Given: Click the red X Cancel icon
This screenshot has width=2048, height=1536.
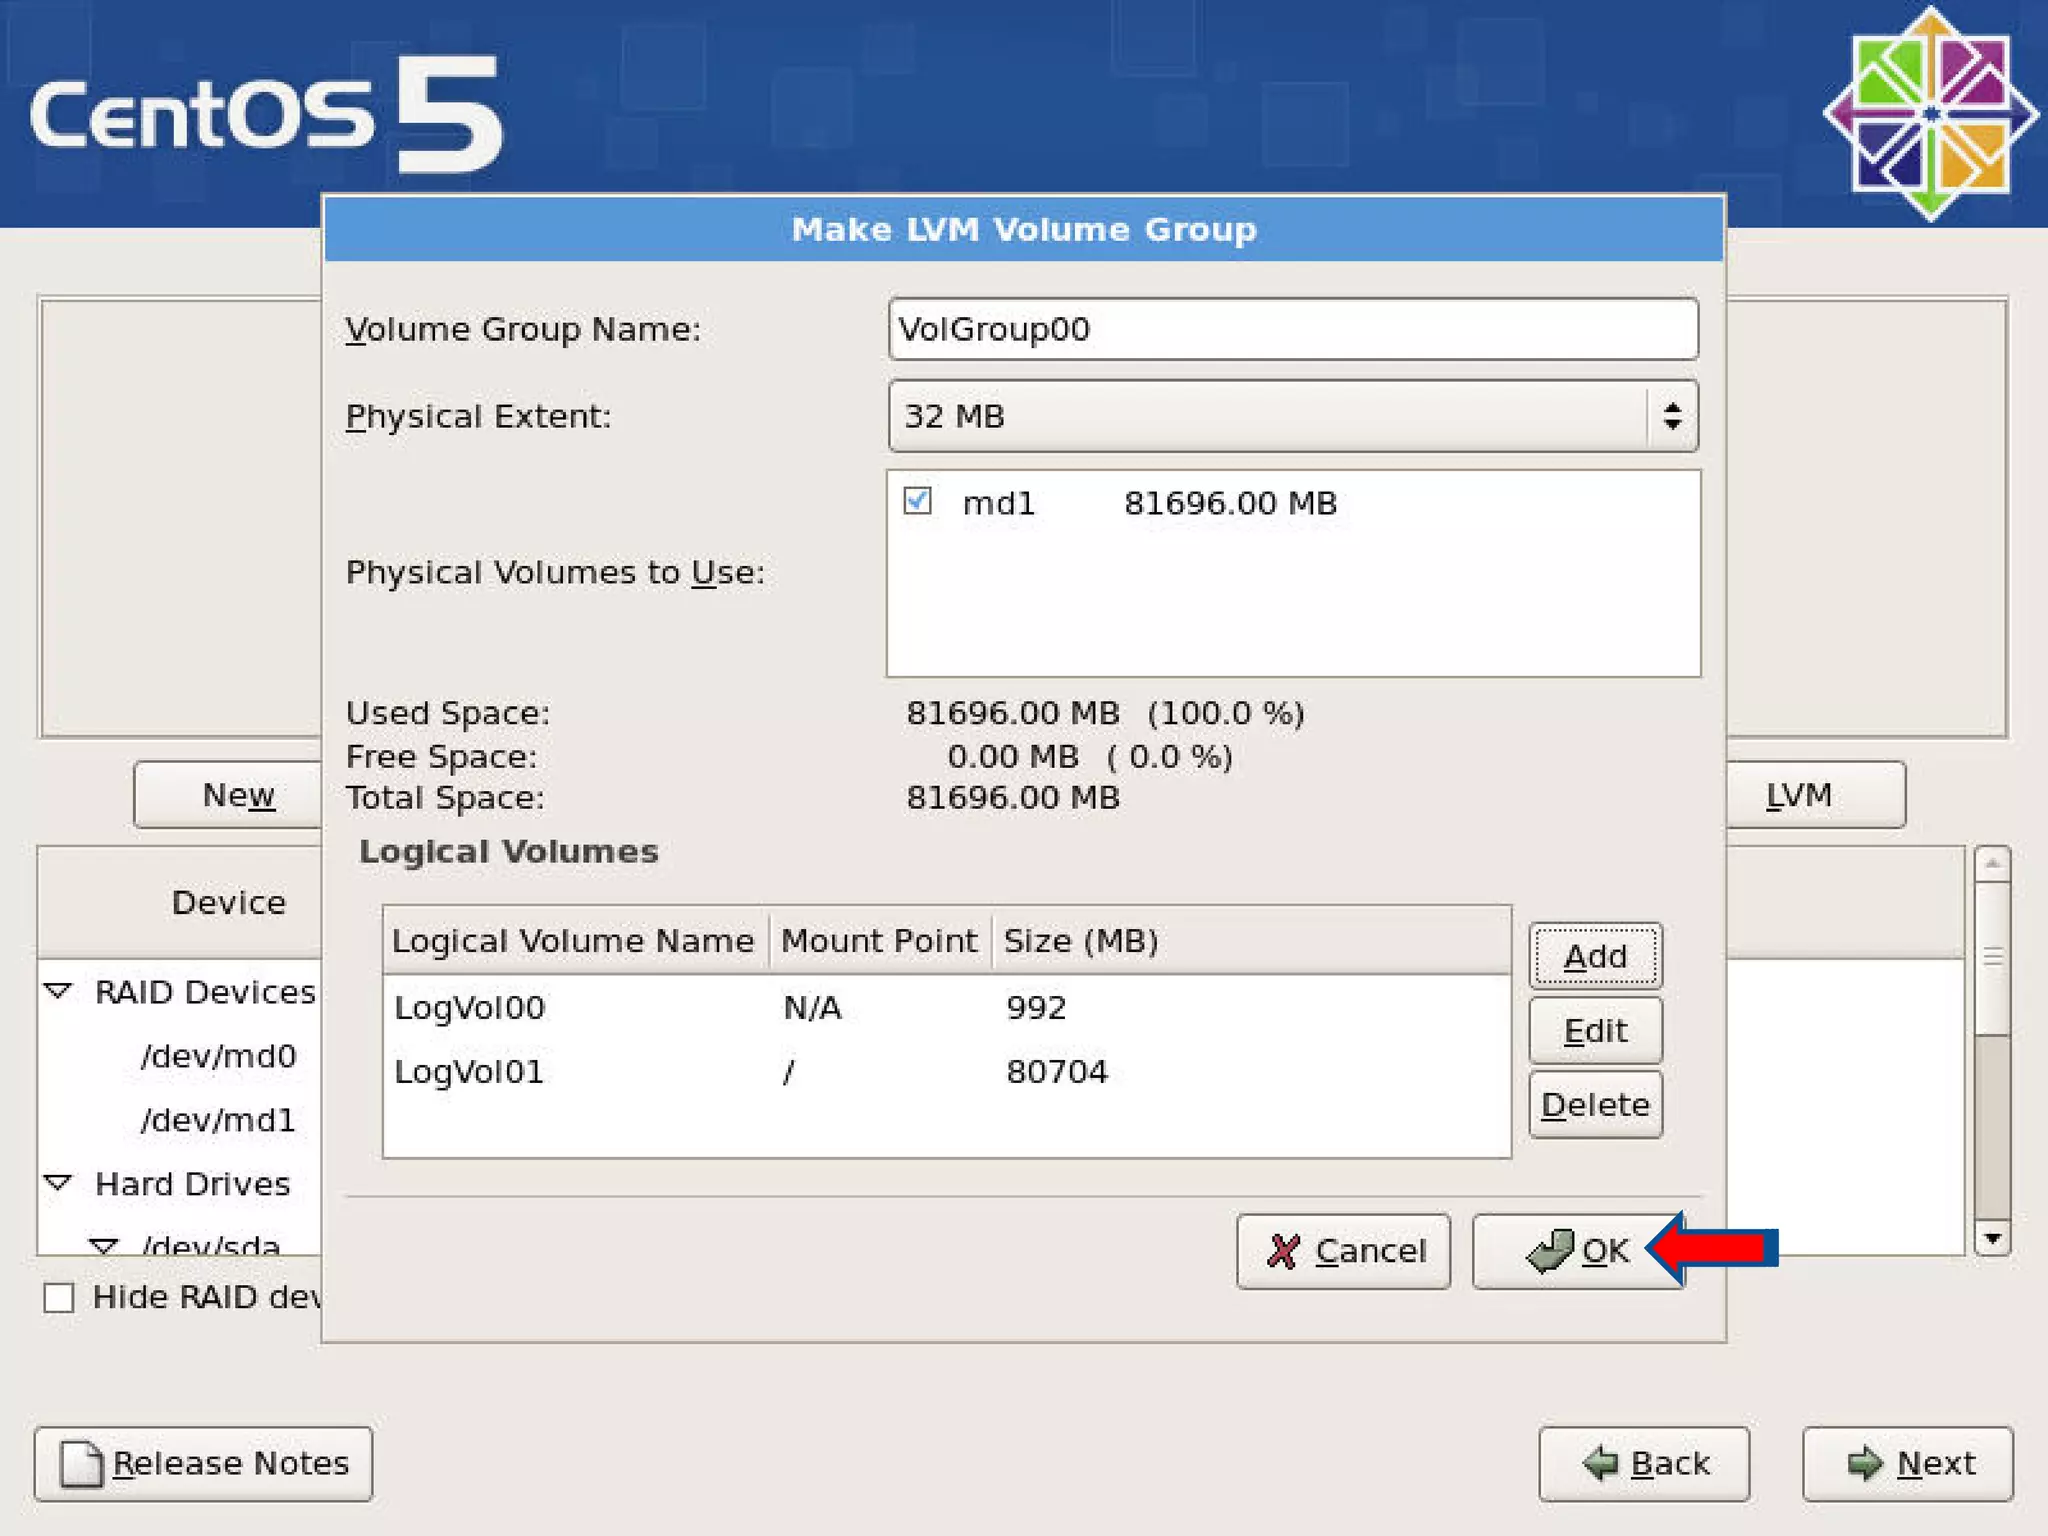Looking at the screenshot, I should pyautogui.click(x=1283, y=1251).
